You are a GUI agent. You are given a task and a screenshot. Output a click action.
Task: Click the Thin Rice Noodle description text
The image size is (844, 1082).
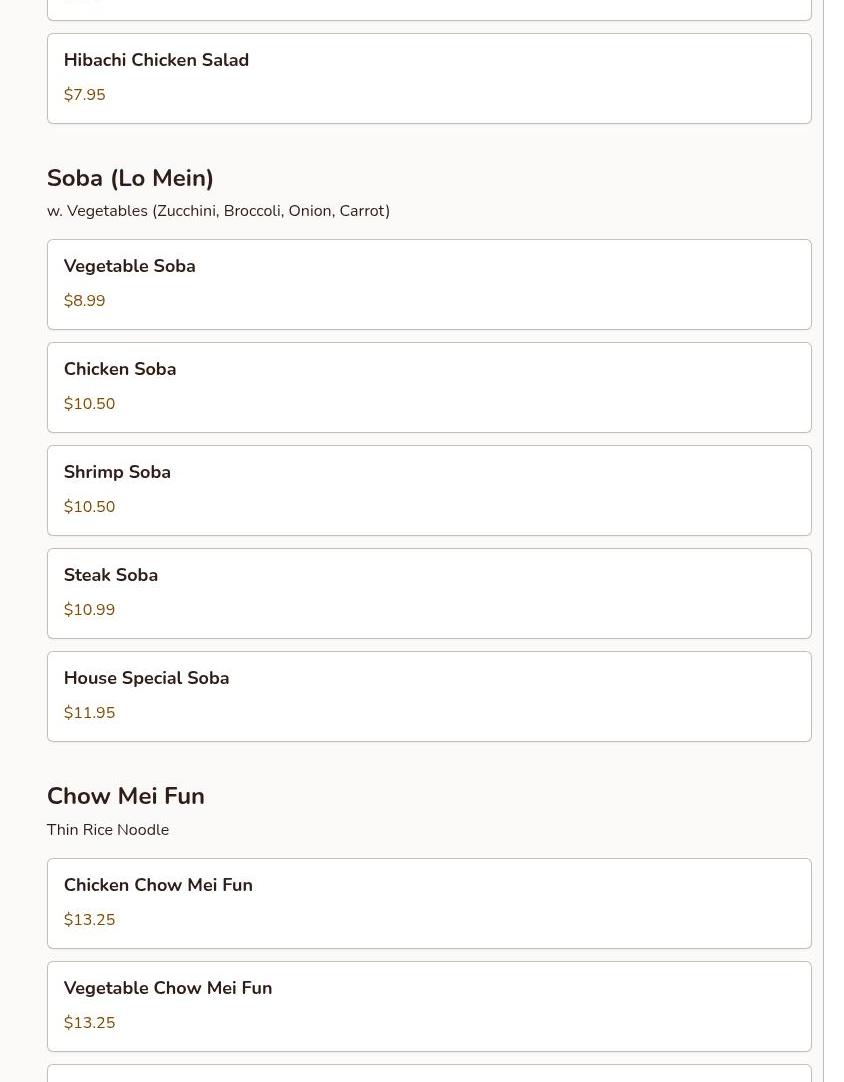point(108,830)
